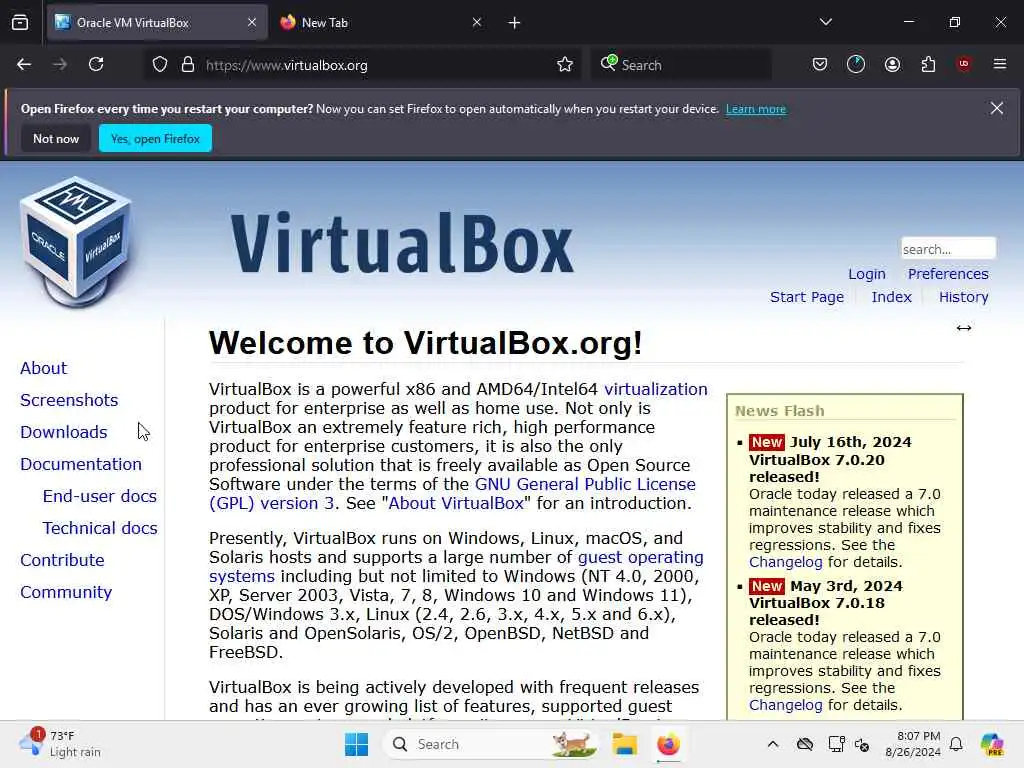1024x768 pixels.
Task: Reload the page with the refresh icon
Action: [x=96, y=64]
